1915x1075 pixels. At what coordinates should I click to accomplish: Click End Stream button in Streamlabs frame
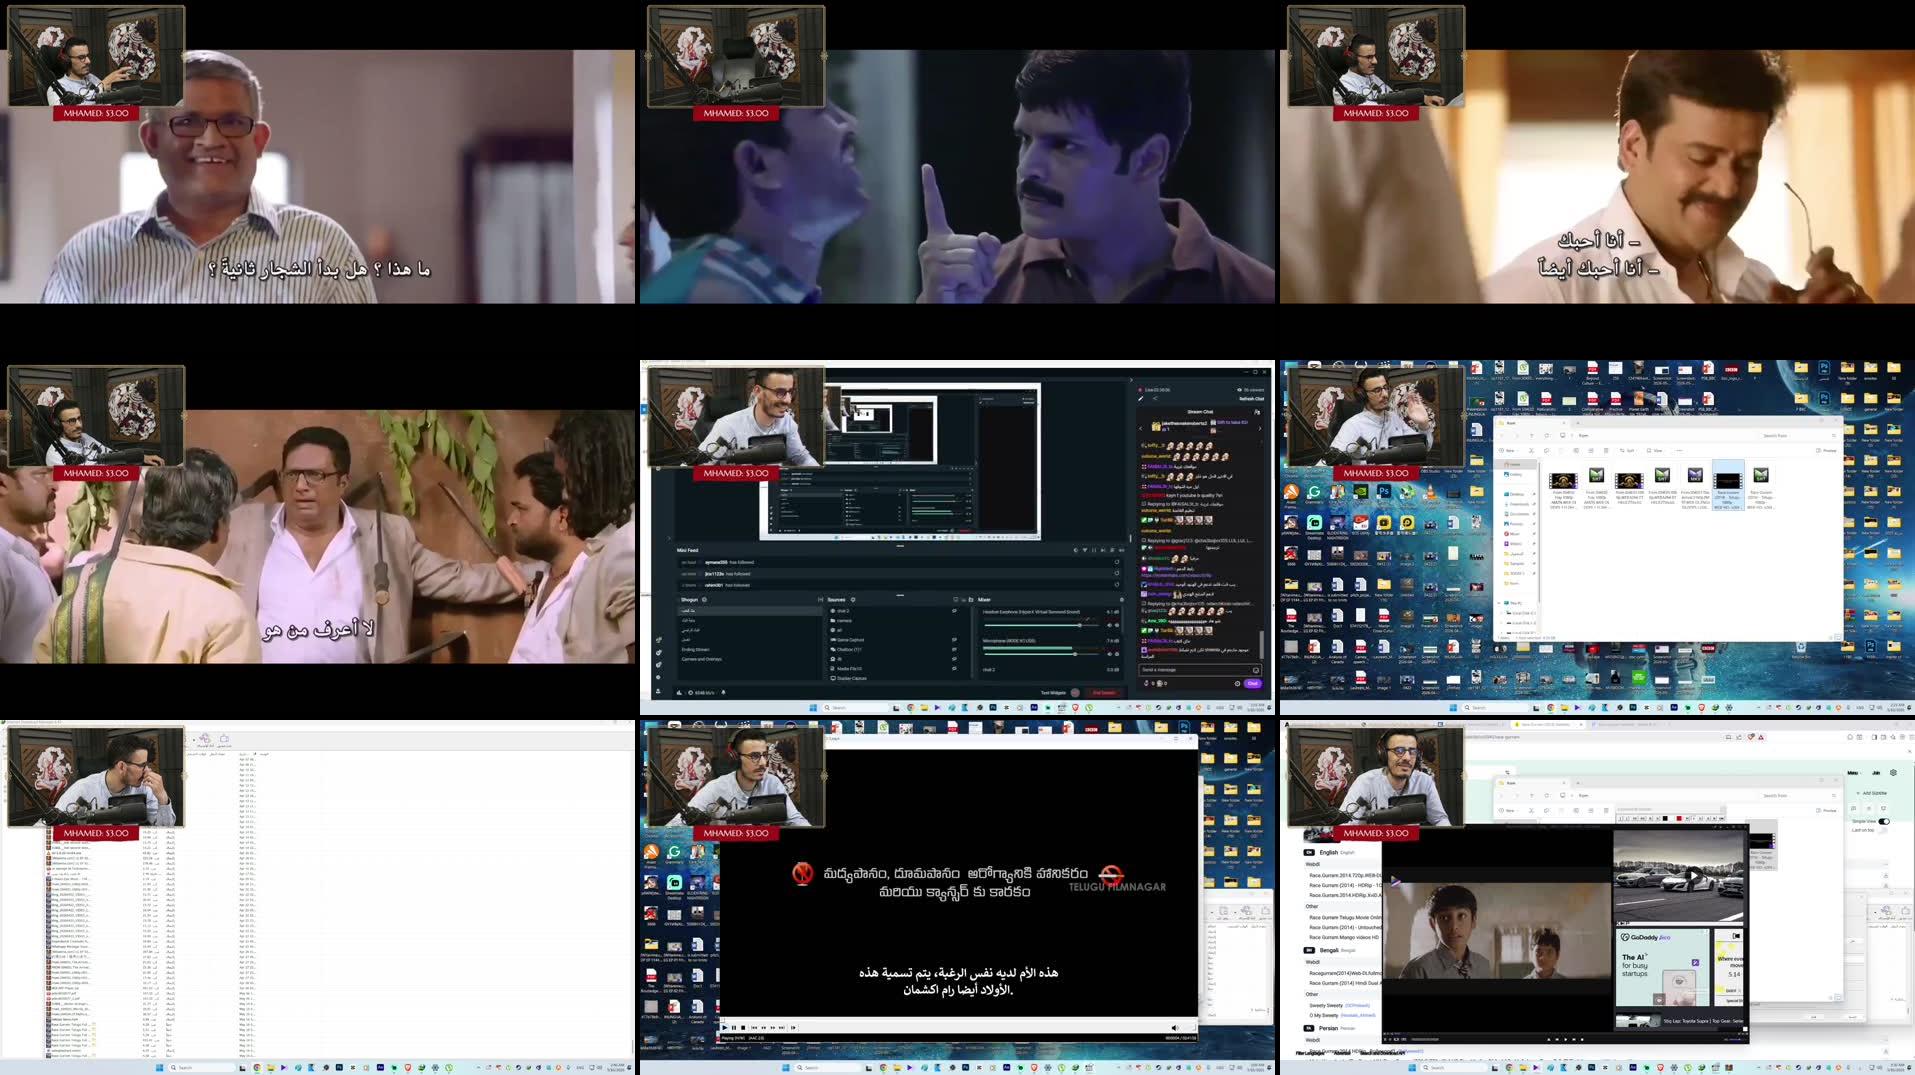(x=1104, y=693)
